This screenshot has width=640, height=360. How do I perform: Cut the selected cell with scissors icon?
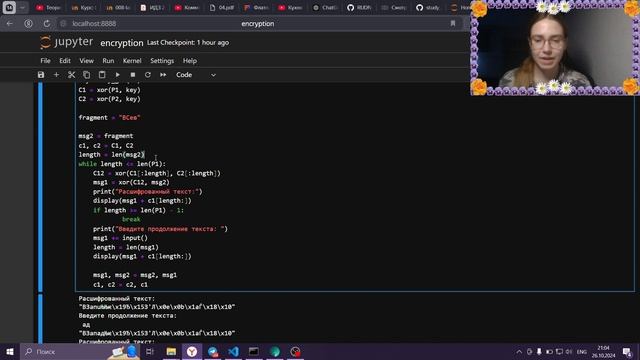[71, 75]
